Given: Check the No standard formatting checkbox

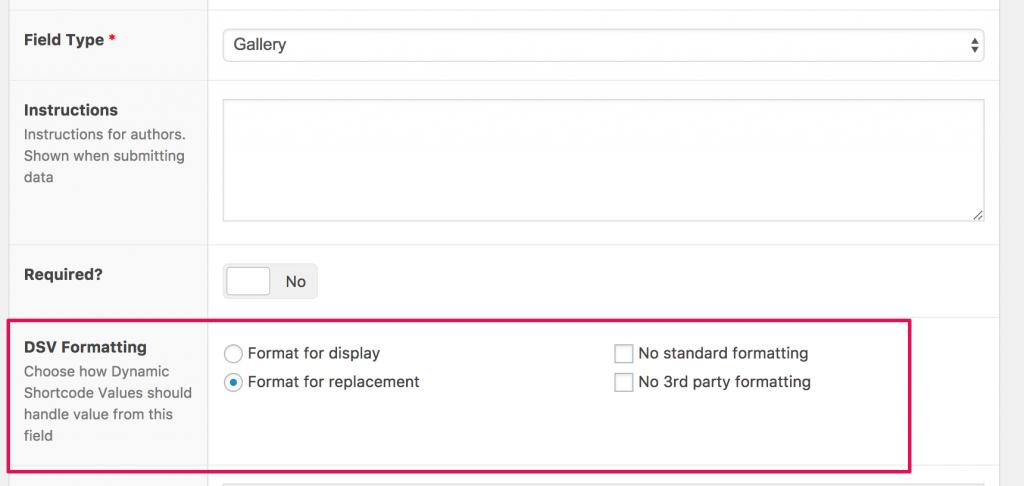Looking at the screenshot, I should pyautogui.click(x=624, y=354).
